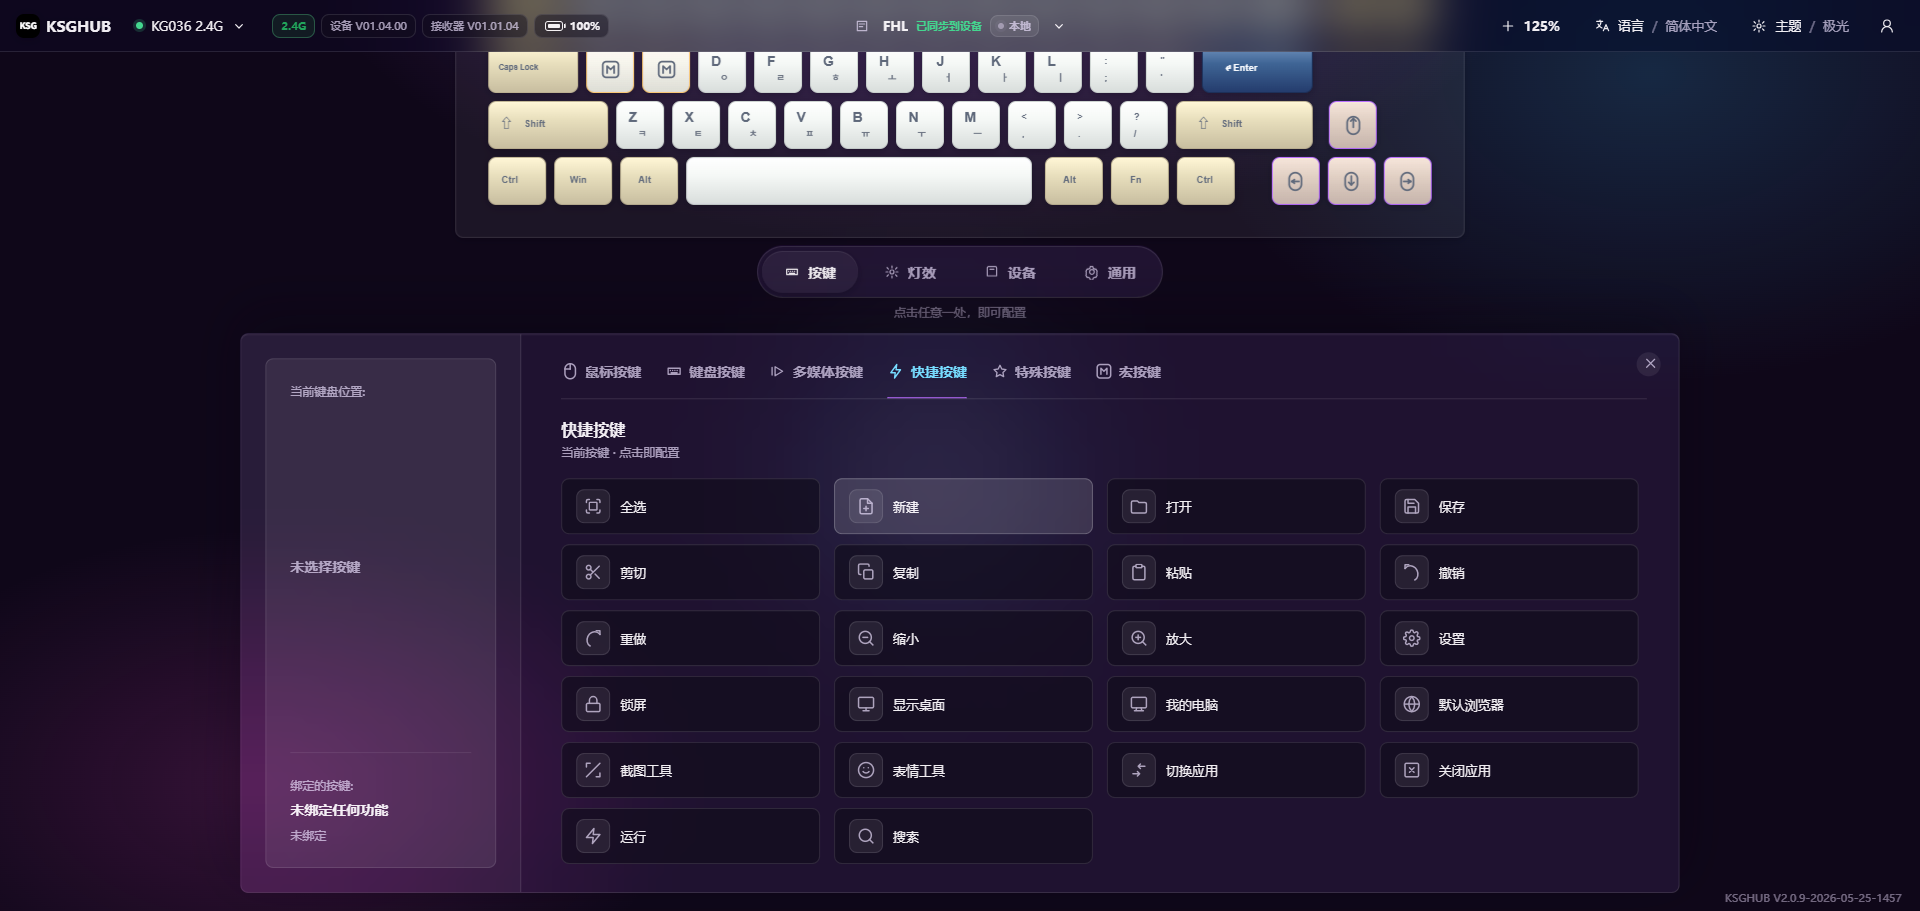Open the 通用 general section
The image size is (1920, 911).
point(1110,273)
